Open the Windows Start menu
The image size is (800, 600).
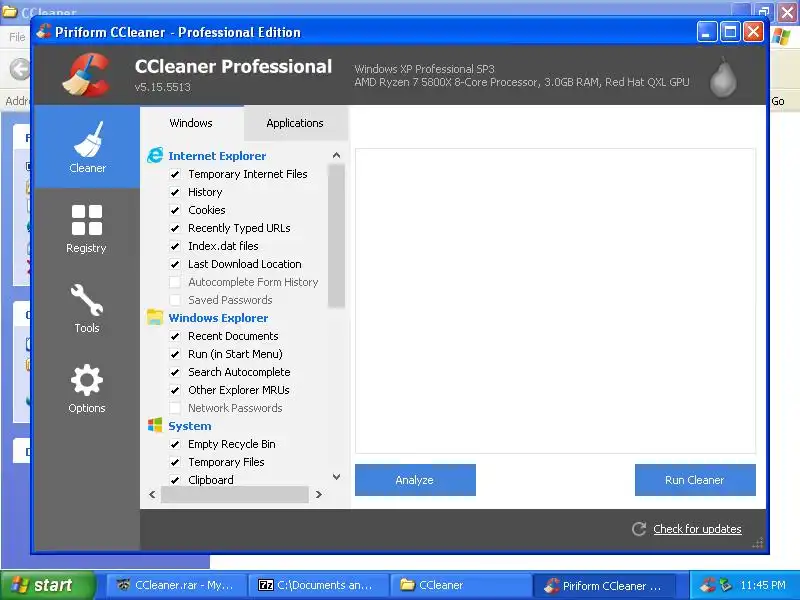(x=47, y=585)
